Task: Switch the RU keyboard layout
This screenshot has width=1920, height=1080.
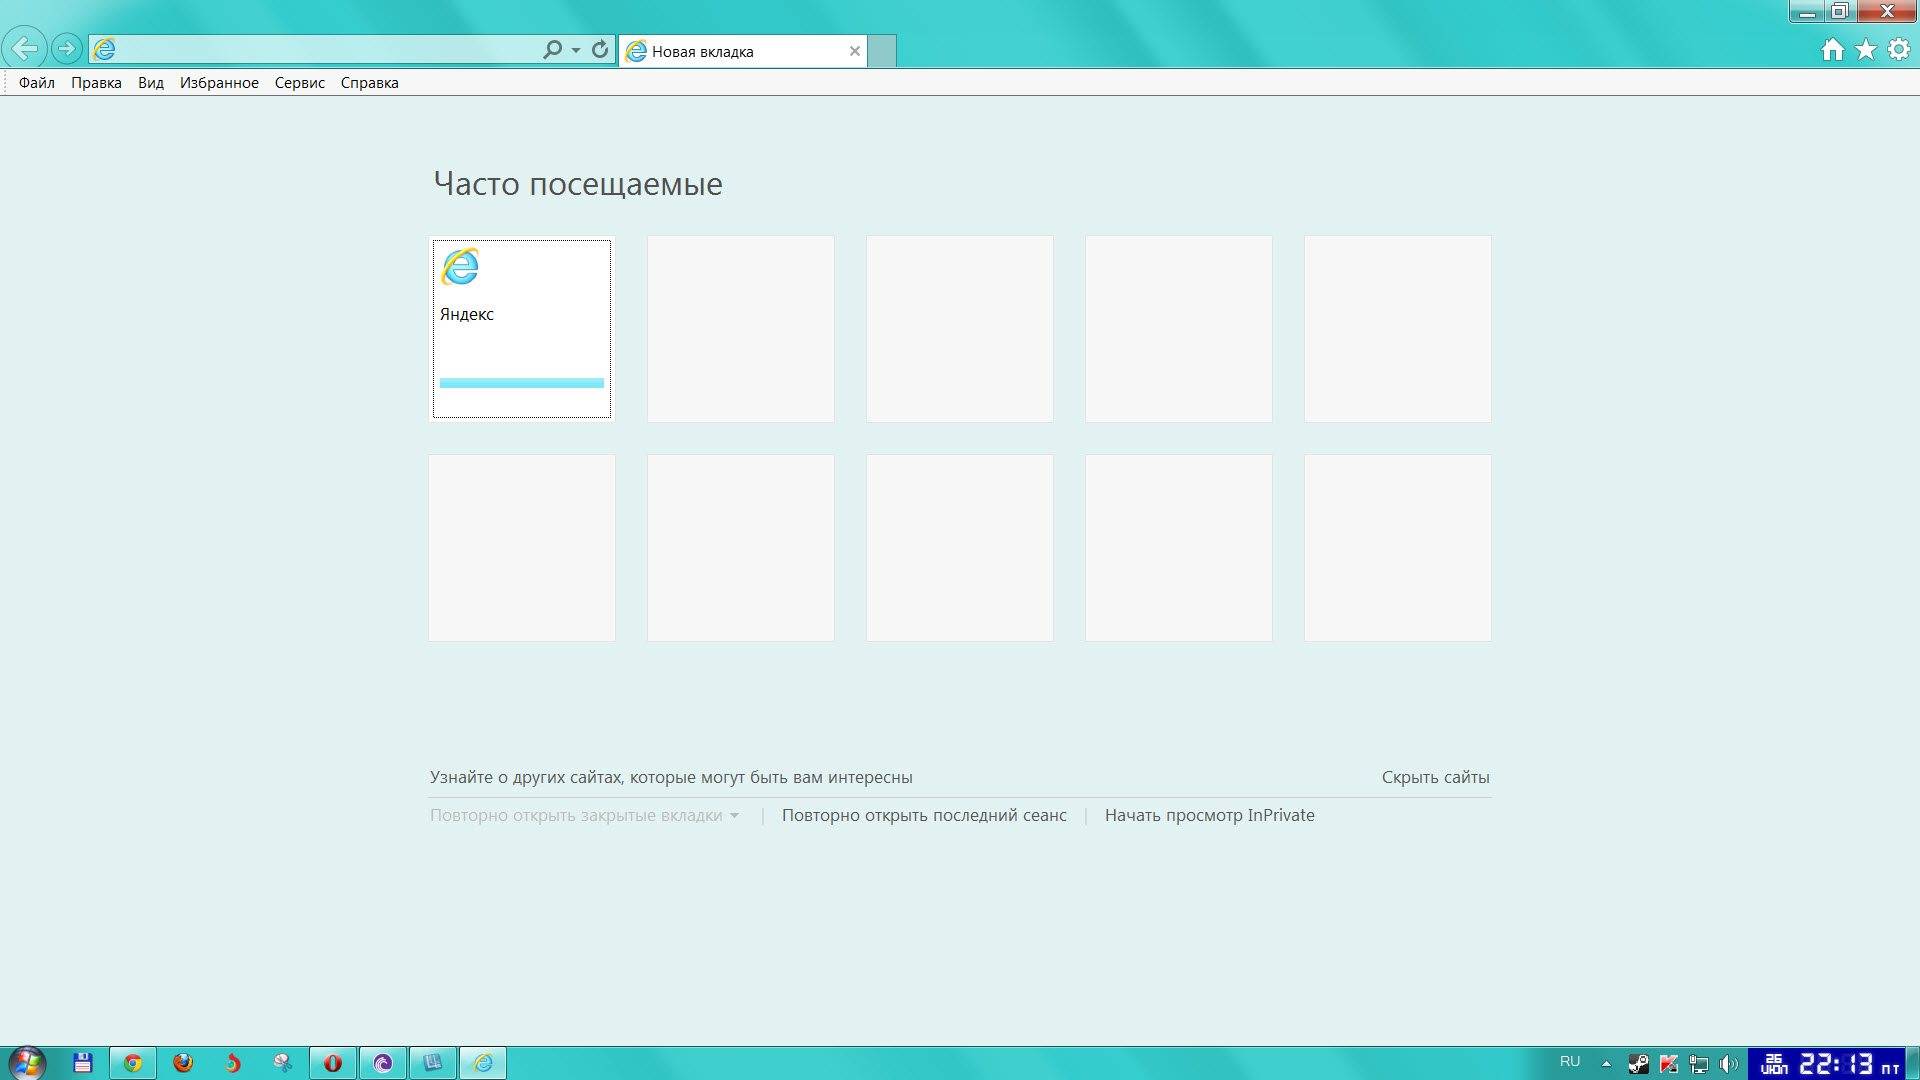Action: 1570,1062
